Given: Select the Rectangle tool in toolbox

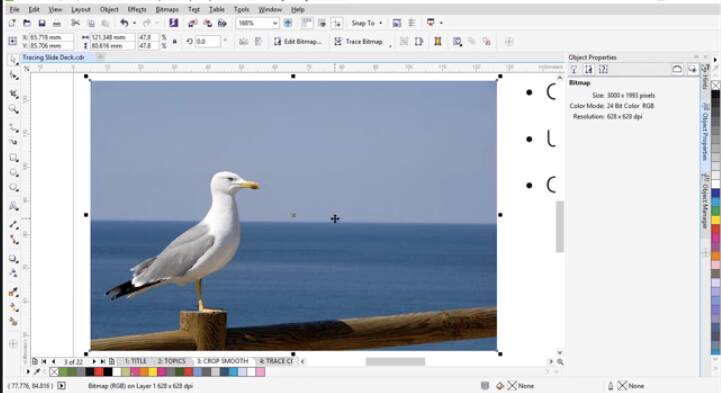Looking at the screenshot, I should [x=13, y=158].
